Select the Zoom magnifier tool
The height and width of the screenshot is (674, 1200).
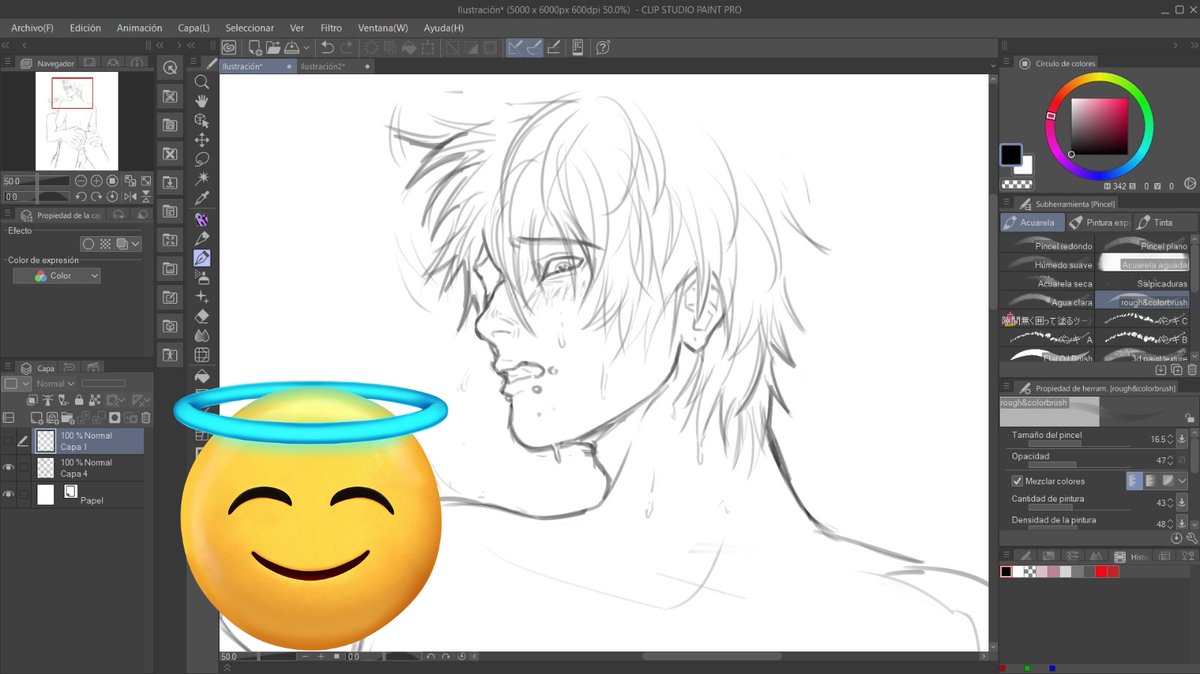click(202, 82)
